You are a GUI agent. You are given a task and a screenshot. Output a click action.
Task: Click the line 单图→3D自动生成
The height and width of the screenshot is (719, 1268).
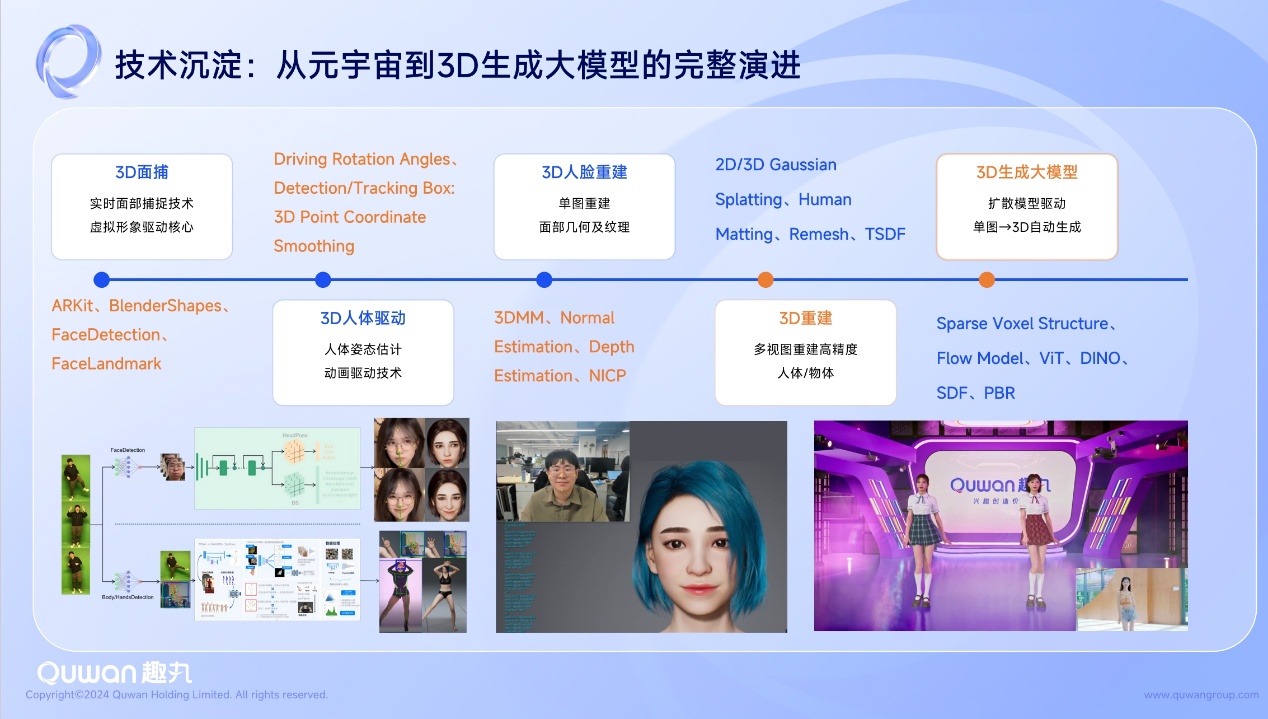[1027, 227]
